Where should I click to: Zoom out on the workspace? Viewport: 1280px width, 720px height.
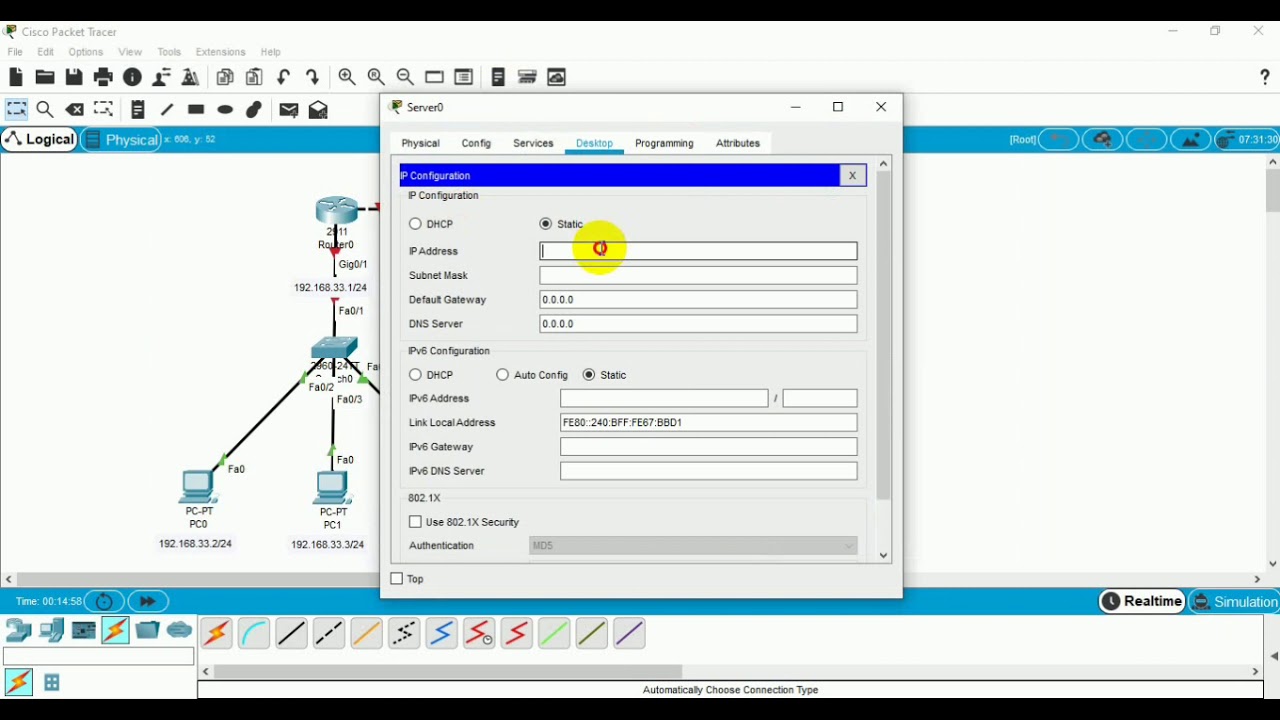(405, 77)
